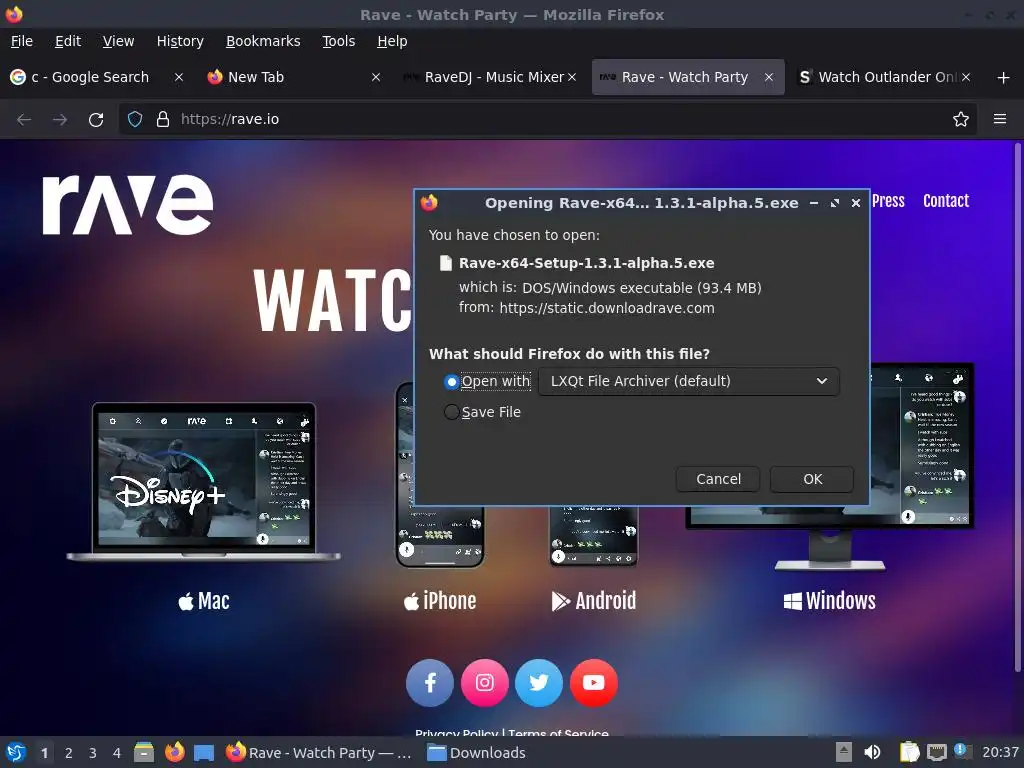Open the Contact link in site navigation

[946, 201]
